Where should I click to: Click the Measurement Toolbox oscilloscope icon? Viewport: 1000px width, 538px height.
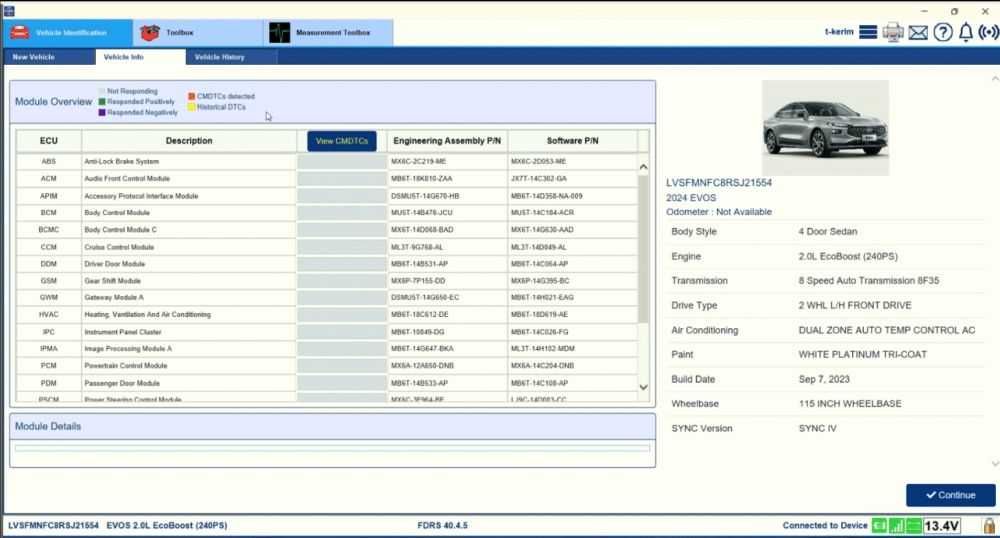point(279,33)
